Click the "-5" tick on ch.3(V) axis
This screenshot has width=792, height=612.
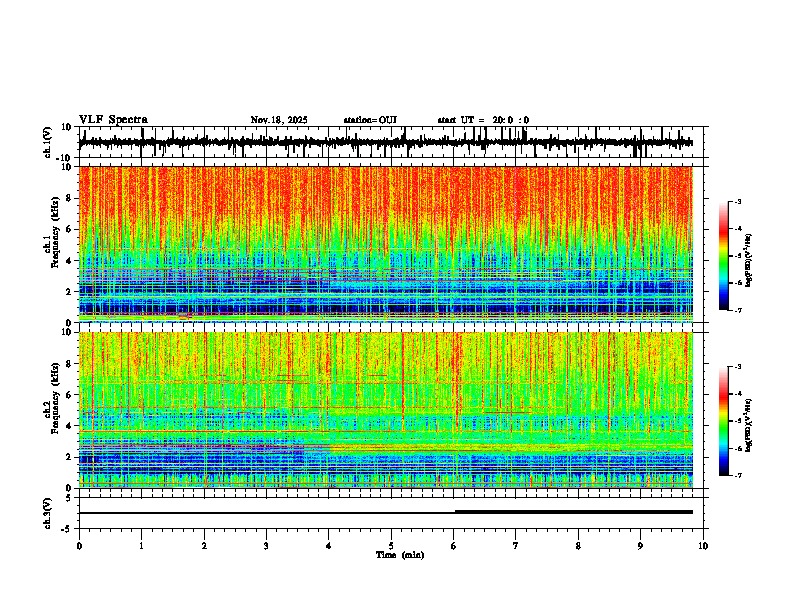click(68, 529)
